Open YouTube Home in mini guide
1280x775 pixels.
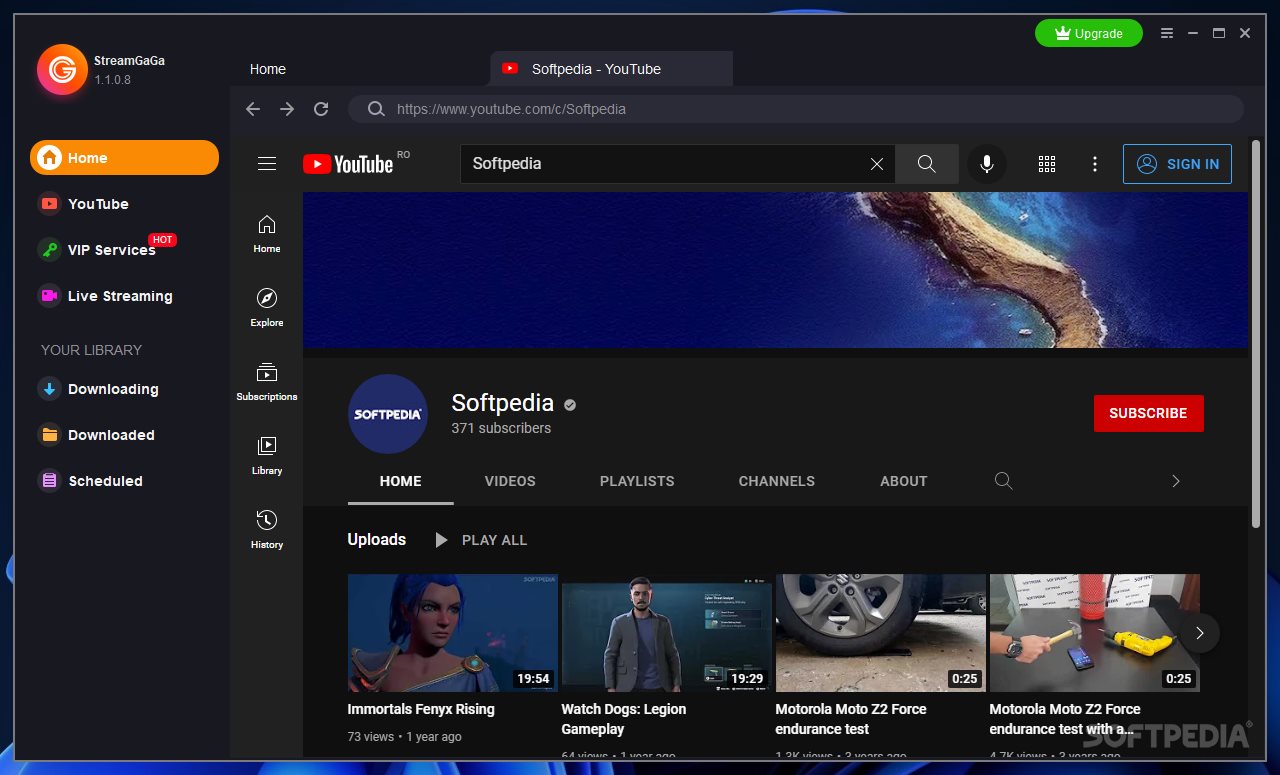(x=267, y=234)
